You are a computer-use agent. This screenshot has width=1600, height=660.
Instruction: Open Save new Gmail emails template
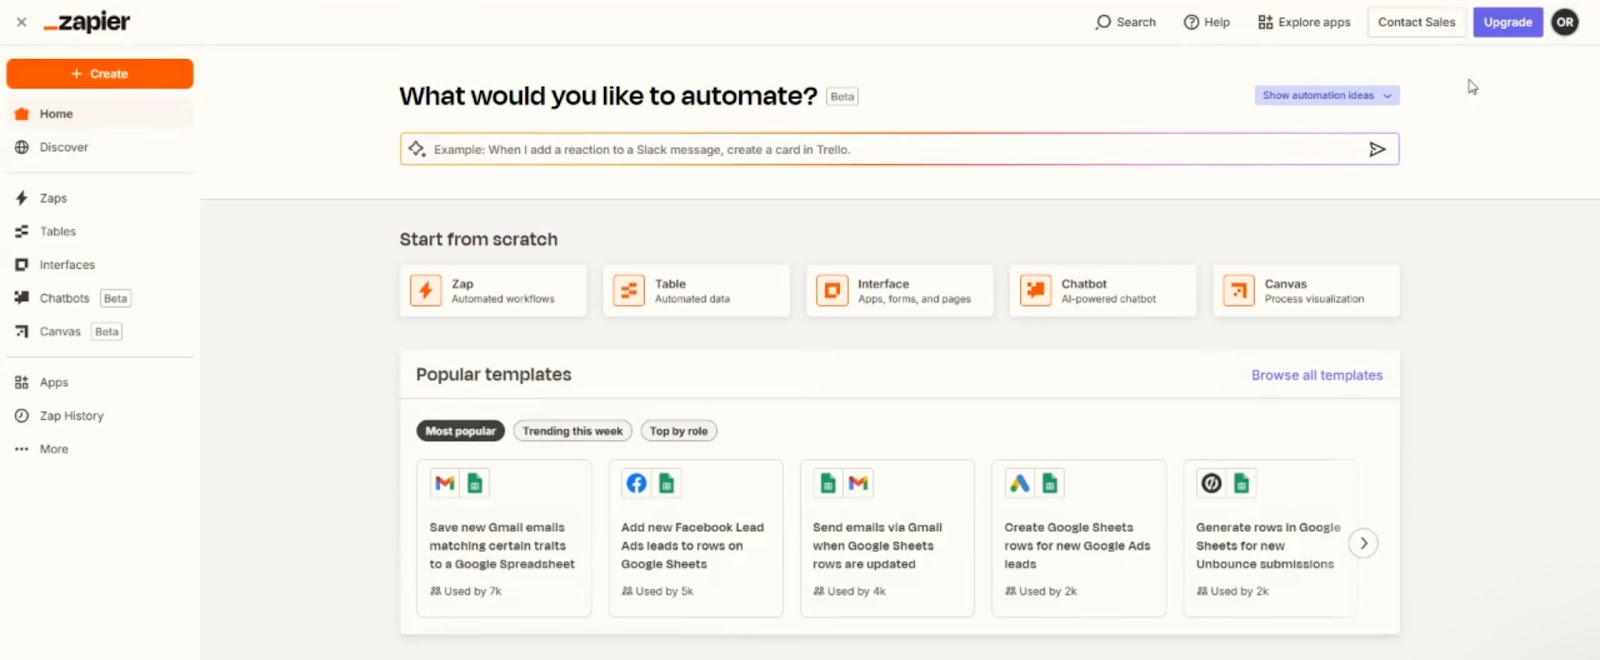[x=504, y=538]
